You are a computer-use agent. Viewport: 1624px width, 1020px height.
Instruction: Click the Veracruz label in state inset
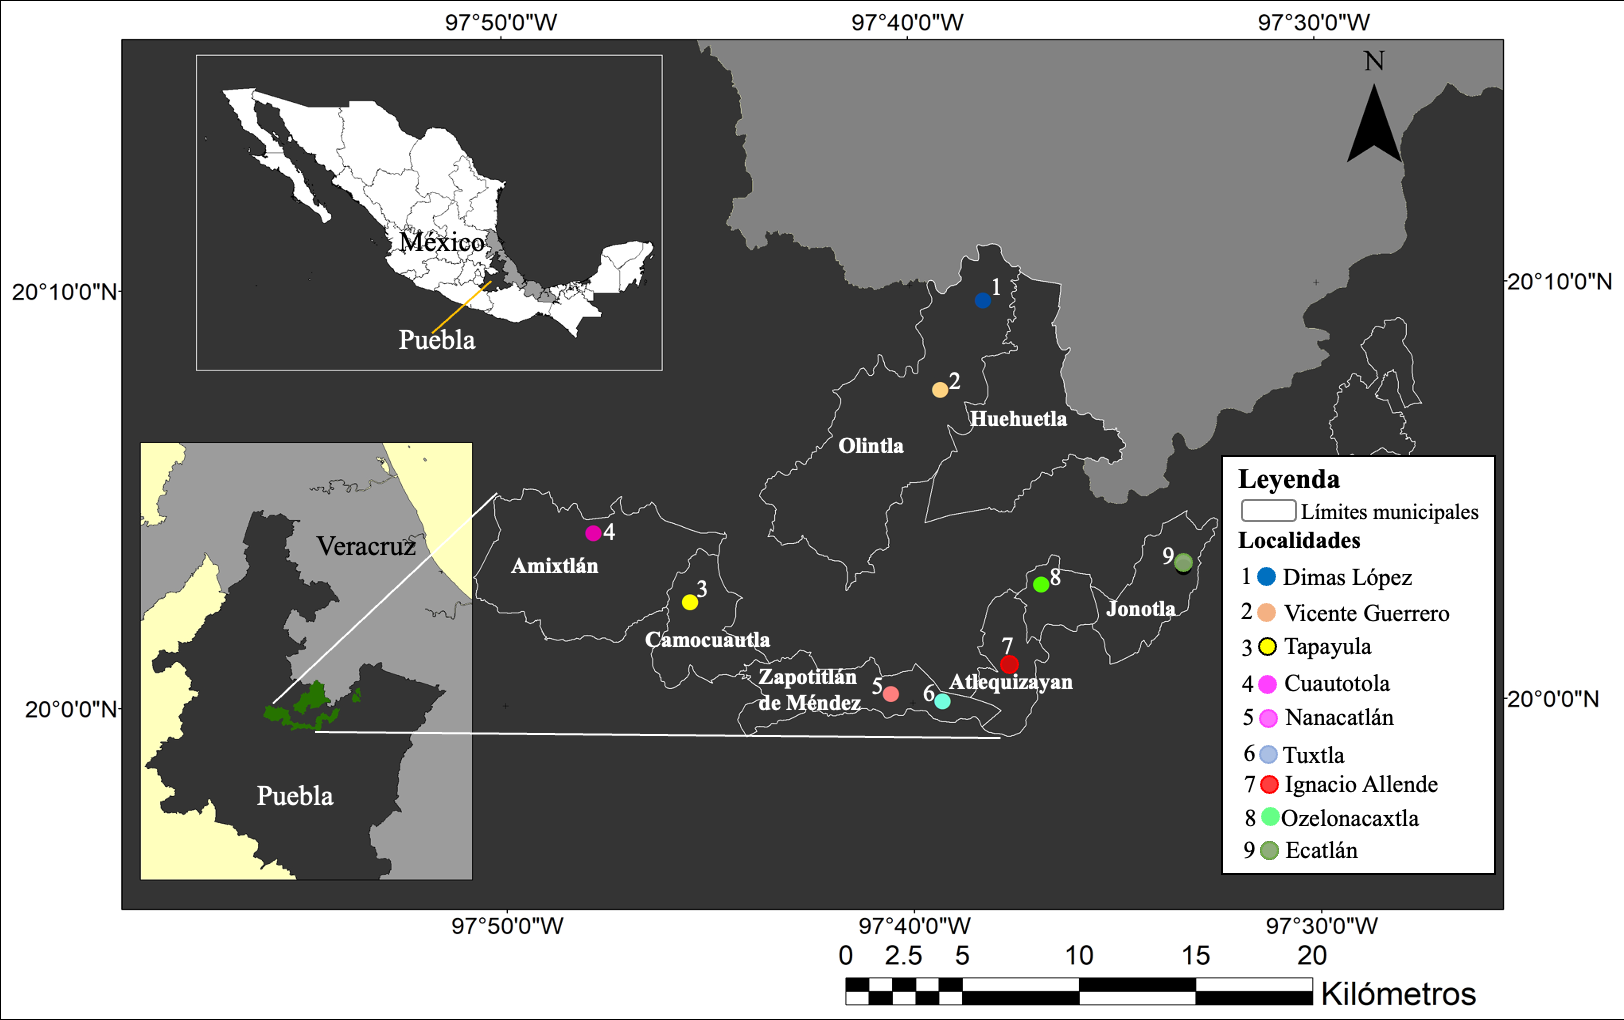point(366,546)
